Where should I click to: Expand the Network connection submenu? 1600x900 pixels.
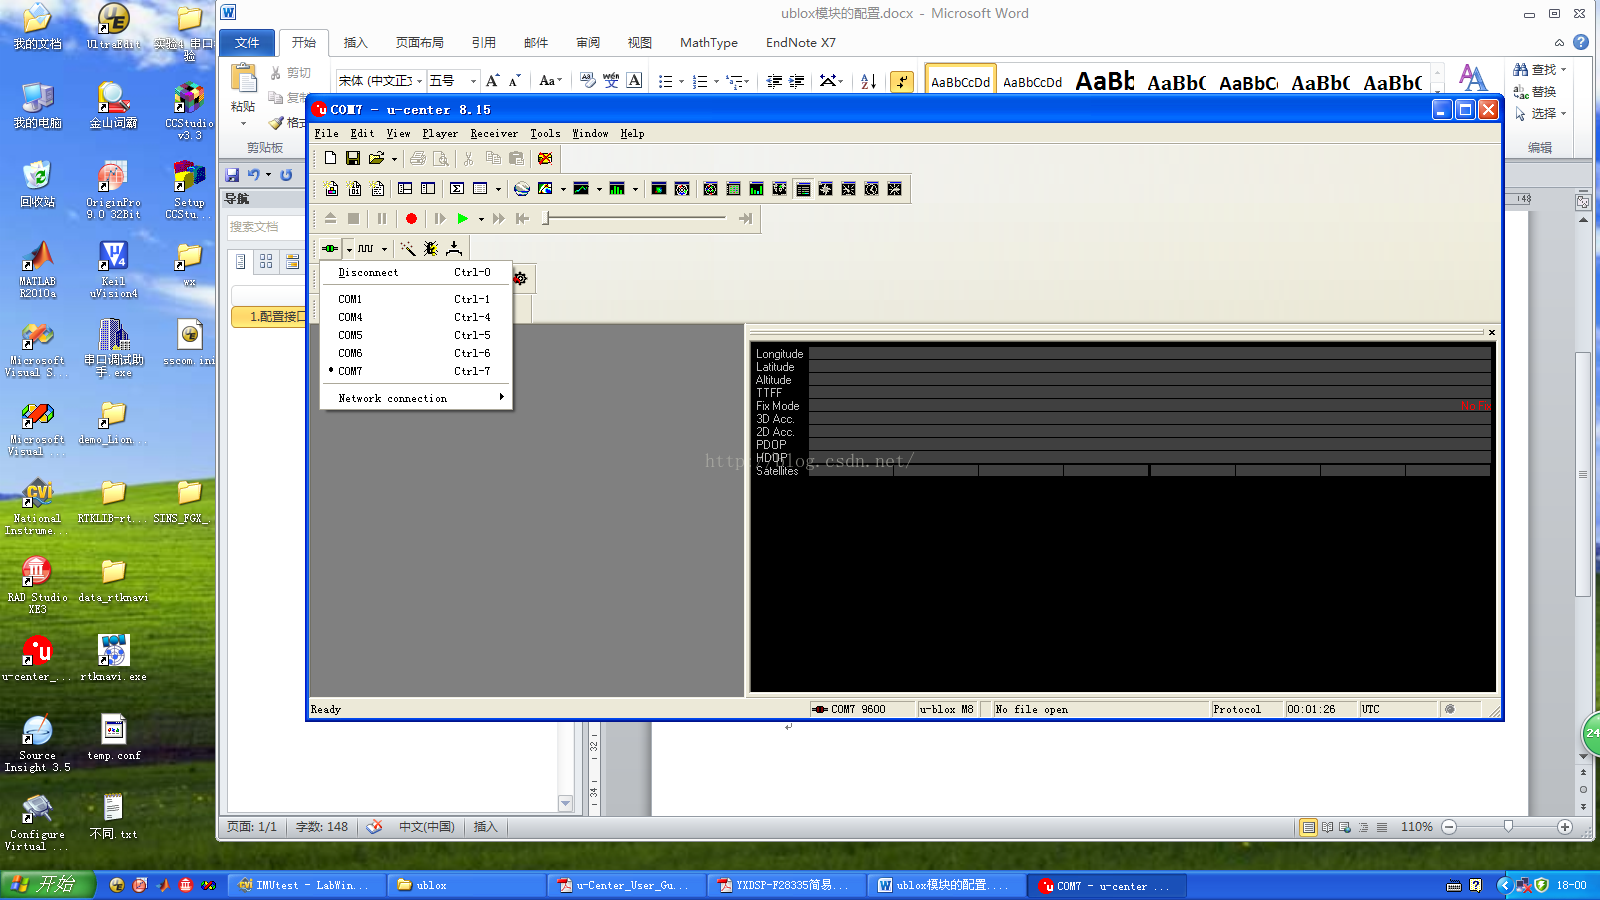click(416, 398)
